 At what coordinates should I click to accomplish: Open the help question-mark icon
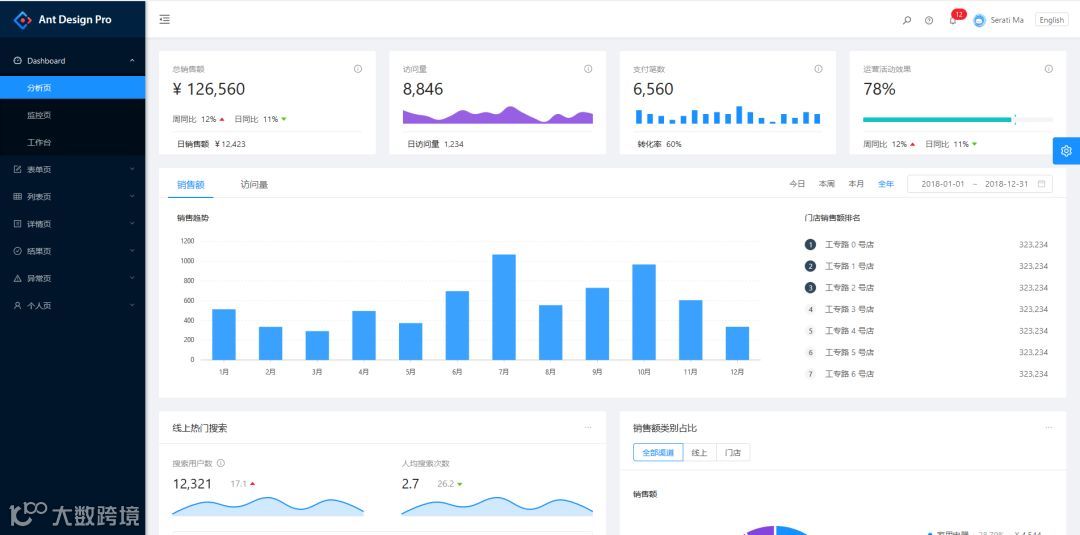click(x=929, y=20)
